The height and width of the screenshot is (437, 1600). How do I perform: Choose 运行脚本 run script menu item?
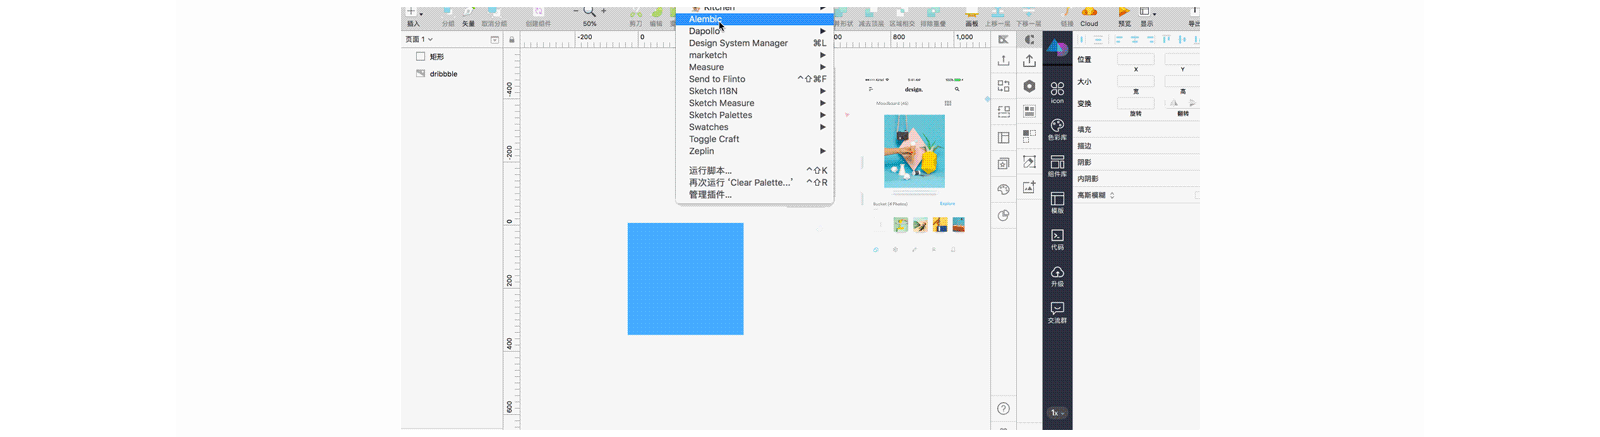755,170
